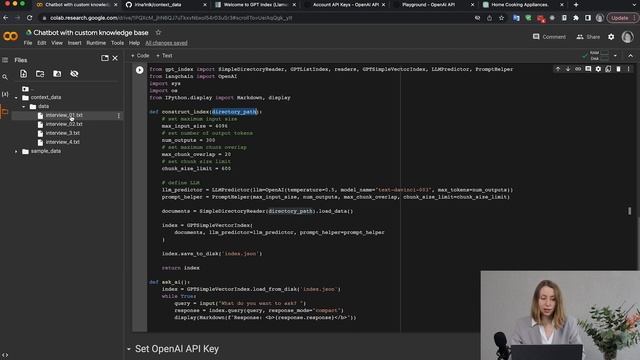Switch to Account API Keys OpenAI tab
Viewport: 640px width, 360px height.
[x=344, y=5]
